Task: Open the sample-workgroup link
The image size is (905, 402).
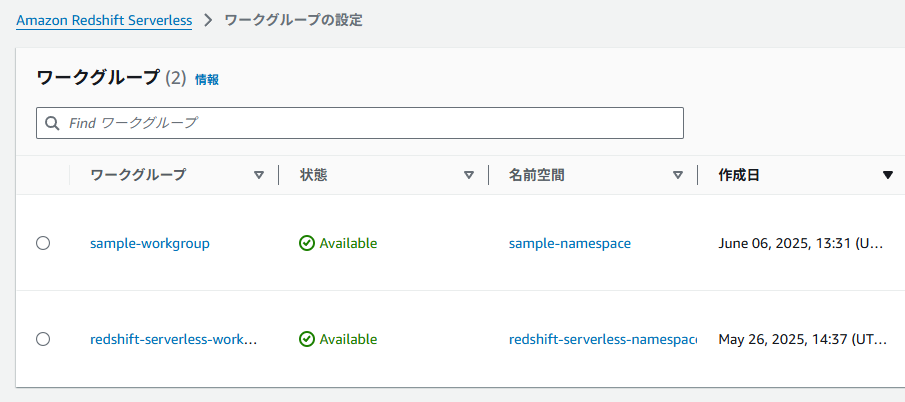Action: [150, 243]
